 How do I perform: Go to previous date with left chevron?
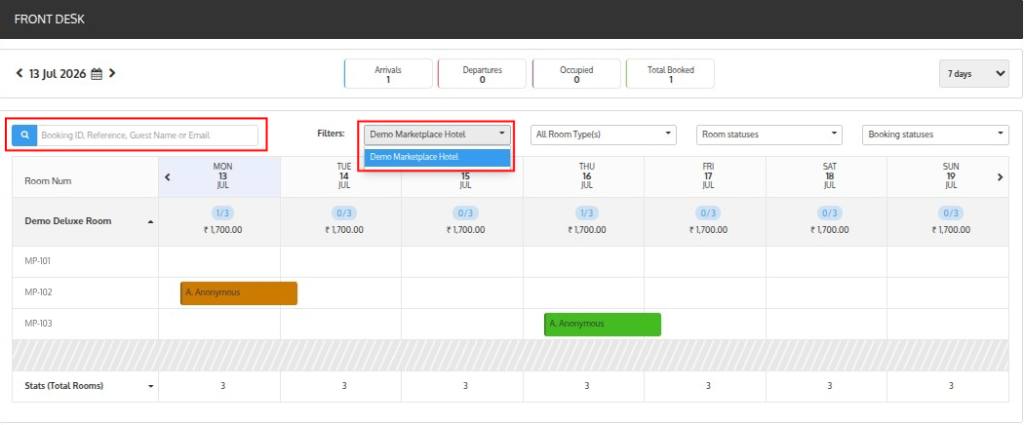tap(19, 73)
